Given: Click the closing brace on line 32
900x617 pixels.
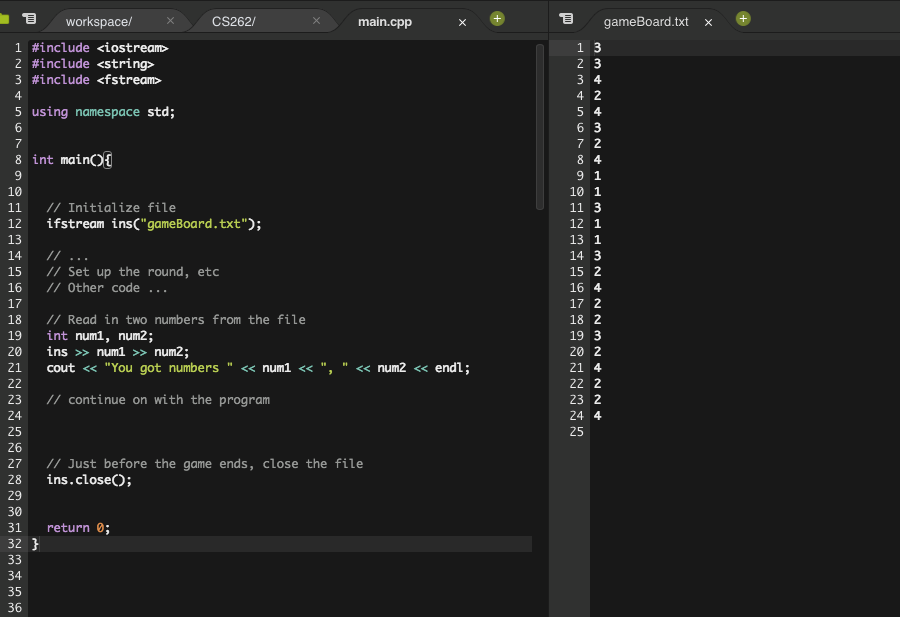Looking at the screenshot, I should (35, 544).
